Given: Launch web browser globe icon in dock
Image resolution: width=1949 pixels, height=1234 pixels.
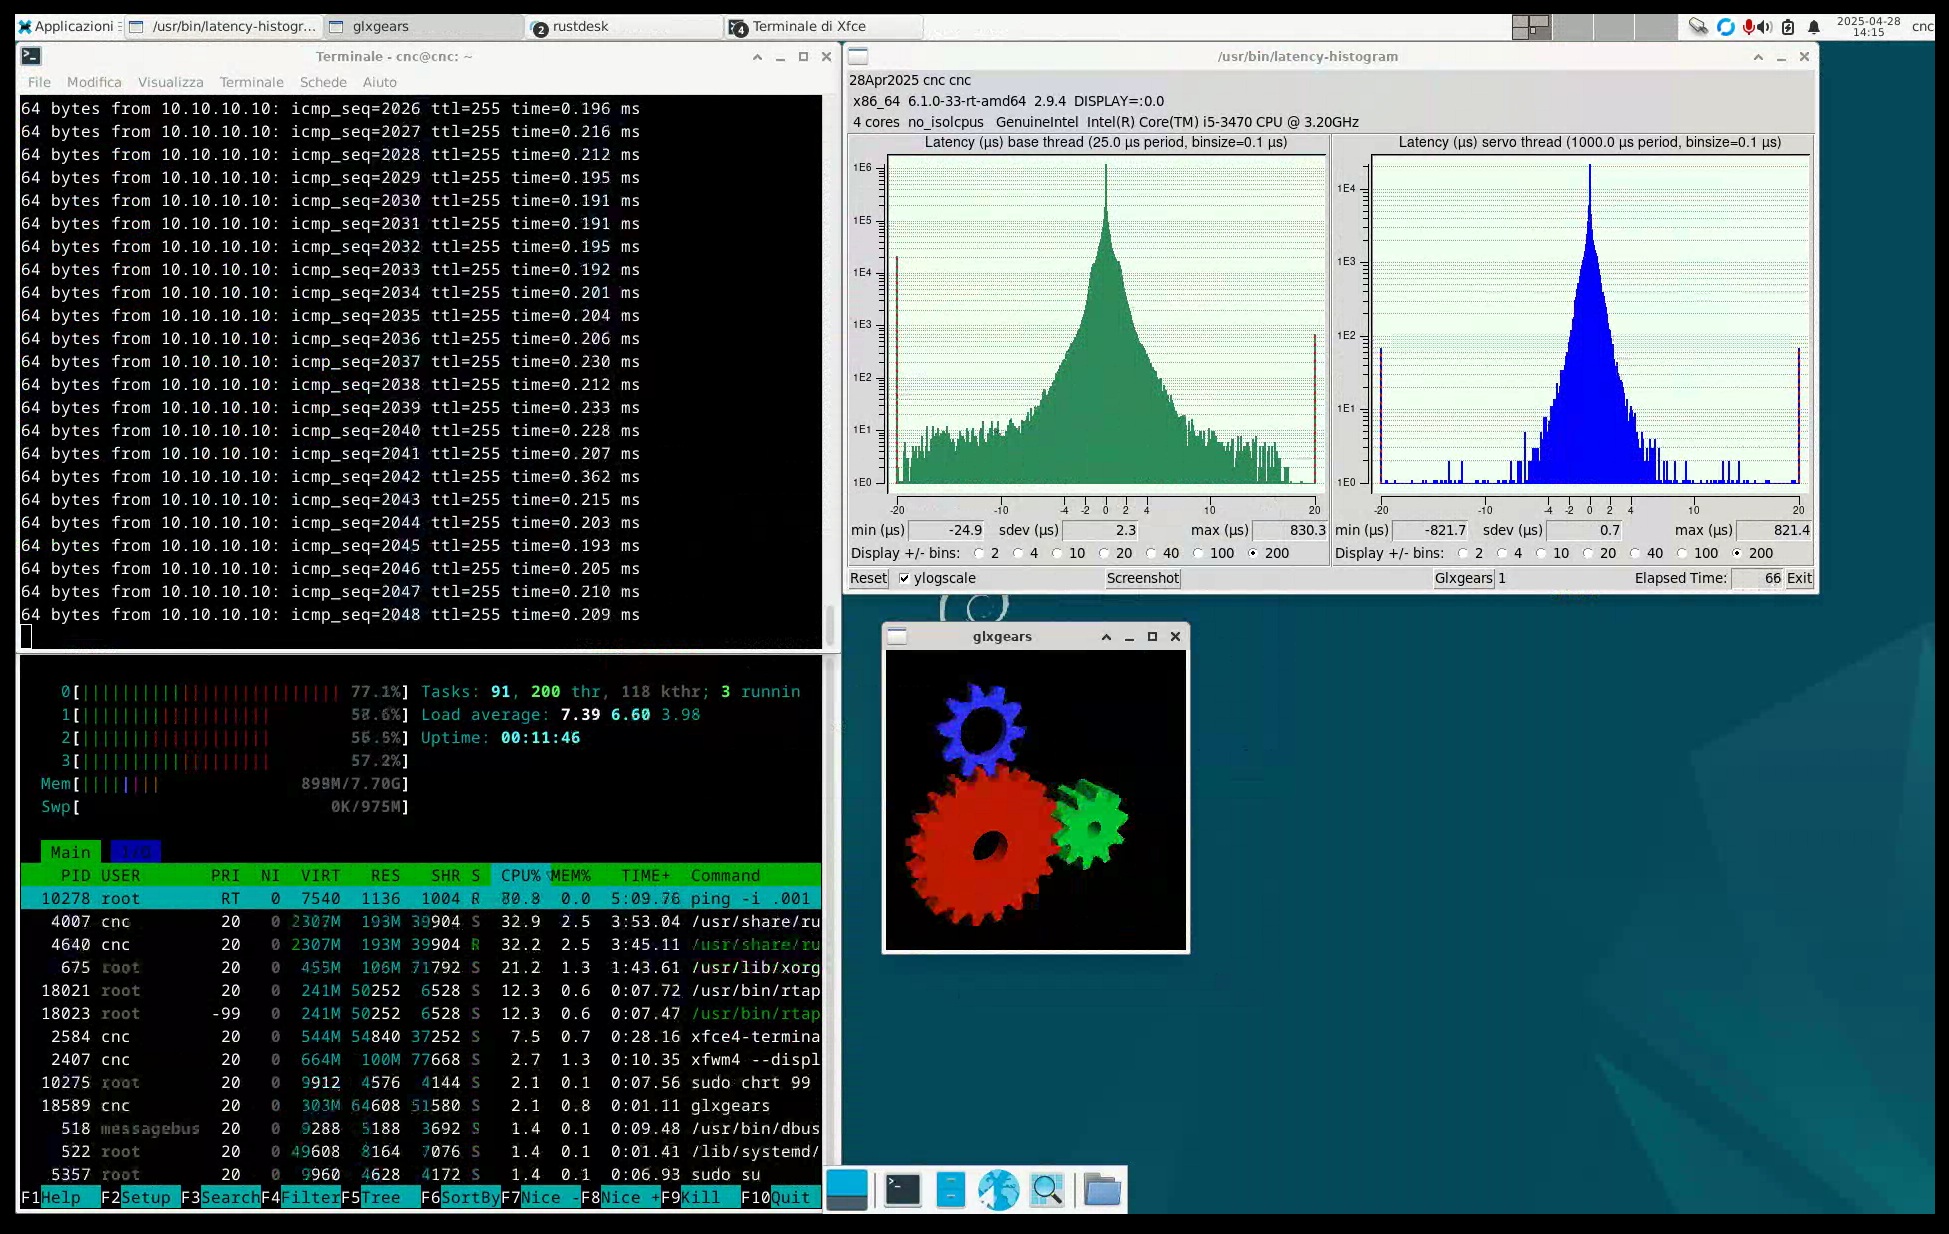Looking at the screenshot, I should tap(998, 1190).
